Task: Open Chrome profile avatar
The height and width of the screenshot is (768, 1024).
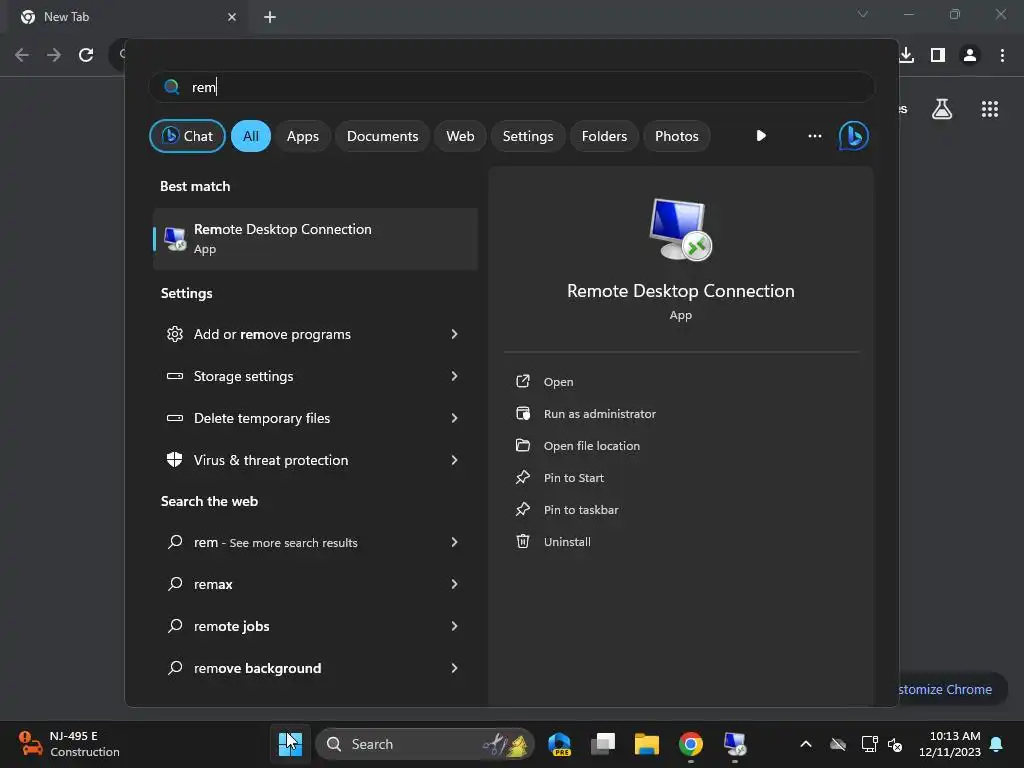Action: (x=970, y=55)
